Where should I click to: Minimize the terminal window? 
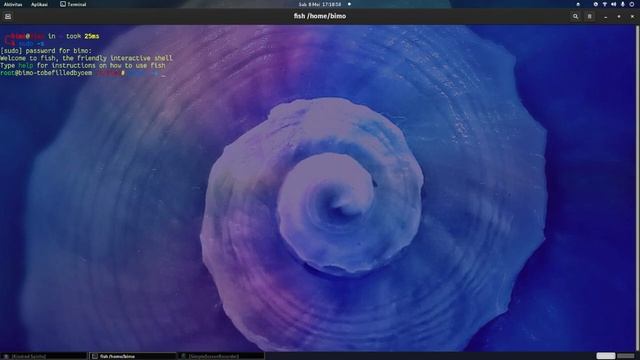point(606,17)
